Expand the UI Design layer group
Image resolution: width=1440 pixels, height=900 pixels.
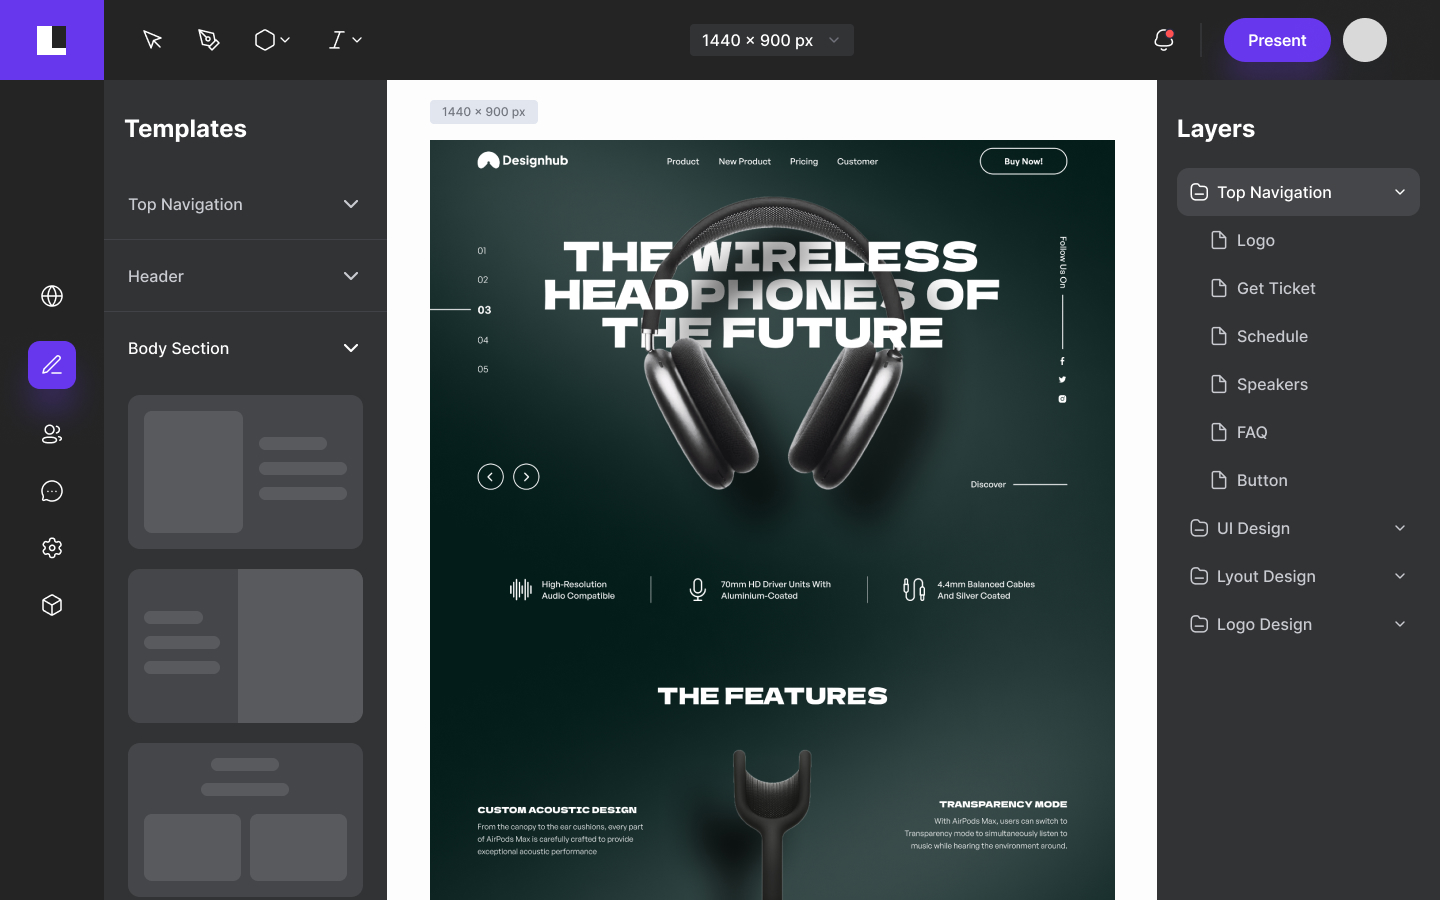1399,528
